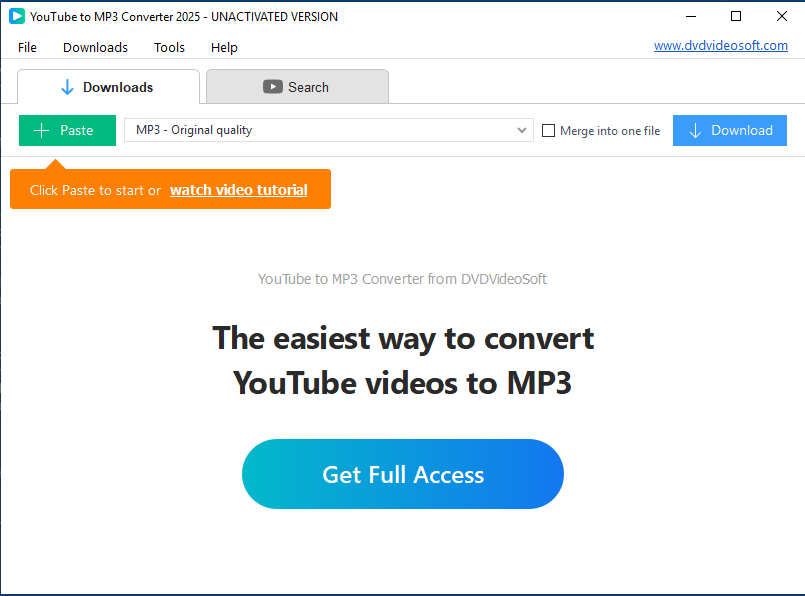This screenshot has width=805, height=596.
Task: Click the blue arrow icon on Downloads tab
Action: pos(67,87)
